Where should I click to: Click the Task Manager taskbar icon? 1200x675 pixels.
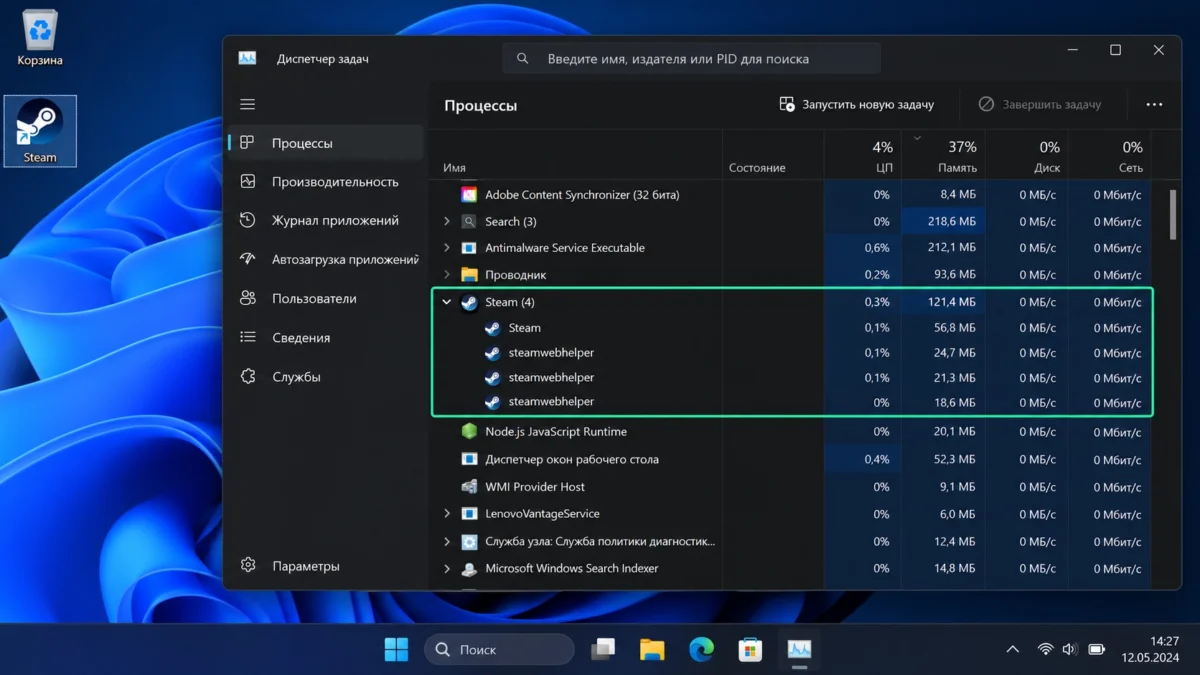799,650
